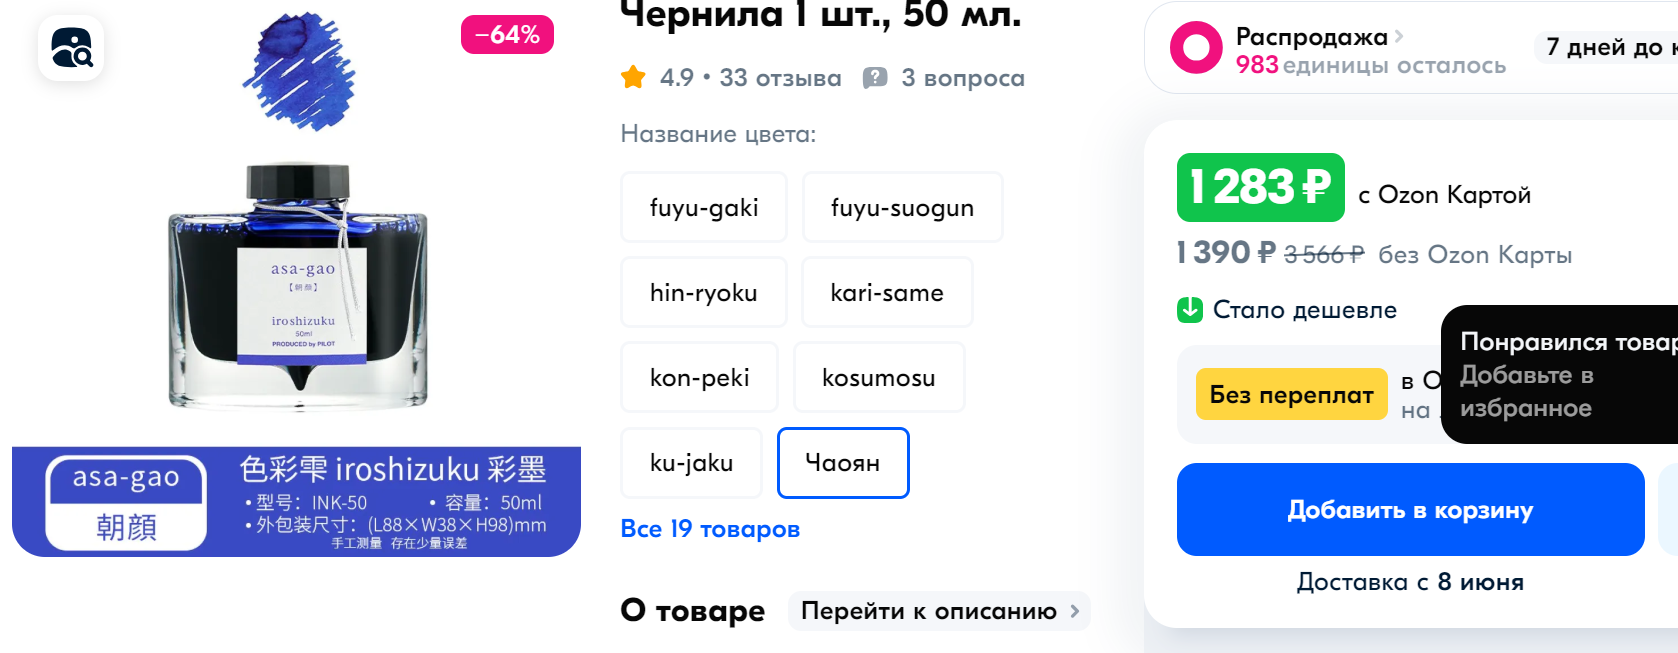Click the visual search icon on the product image
Screen dimensions: 1678x653
click(x=71, y=48)
